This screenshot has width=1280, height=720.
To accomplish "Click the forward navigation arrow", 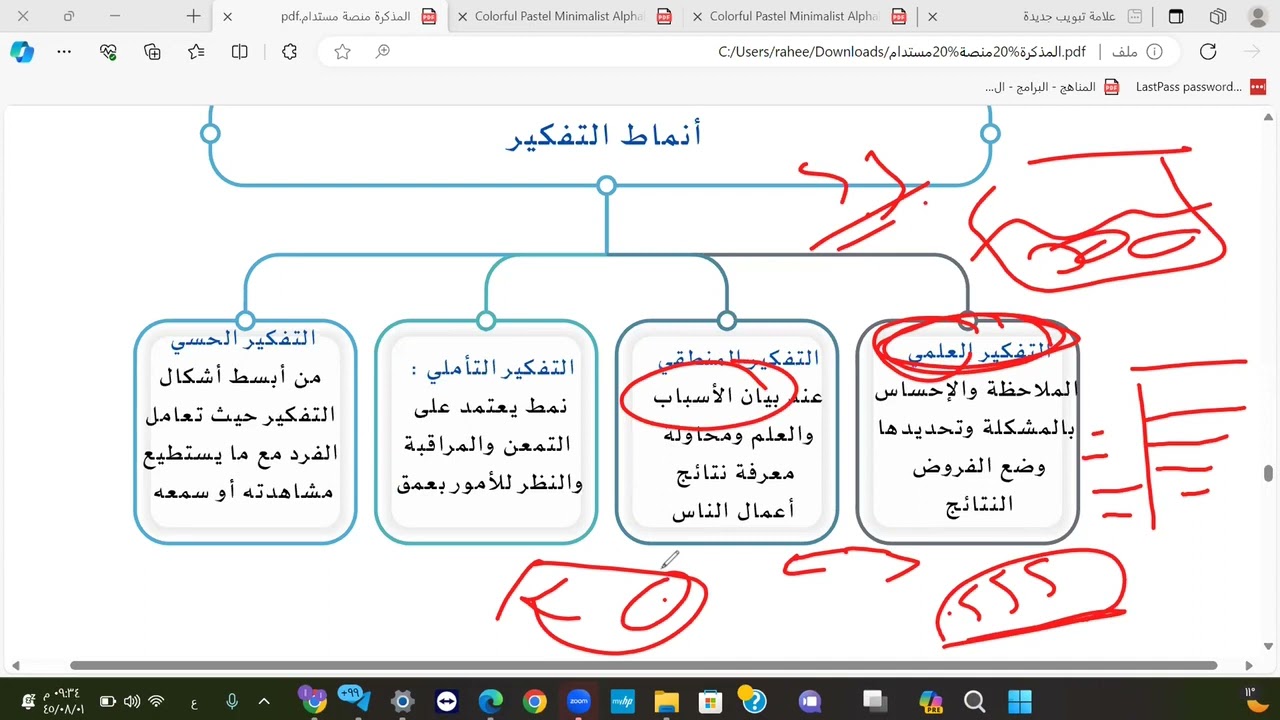I will pos(1252,52).
